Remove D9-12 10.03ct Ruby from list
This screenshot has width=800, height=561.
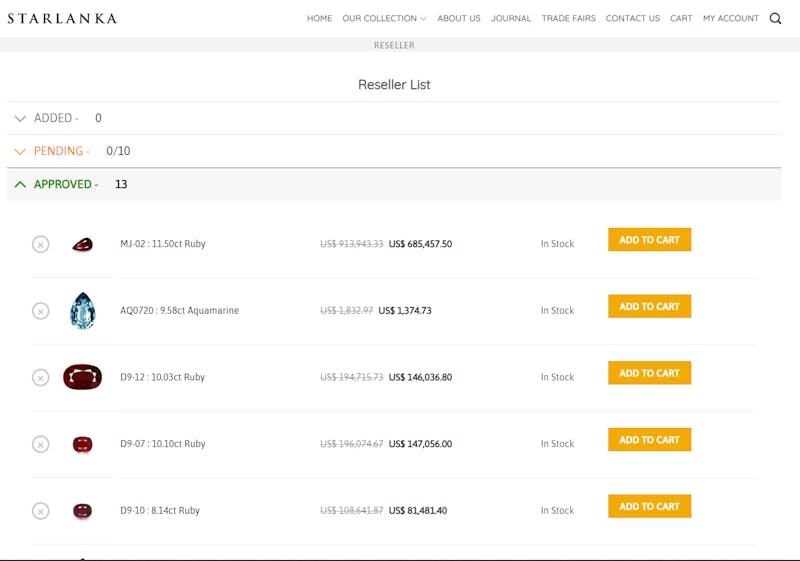[x=41, y=377]
